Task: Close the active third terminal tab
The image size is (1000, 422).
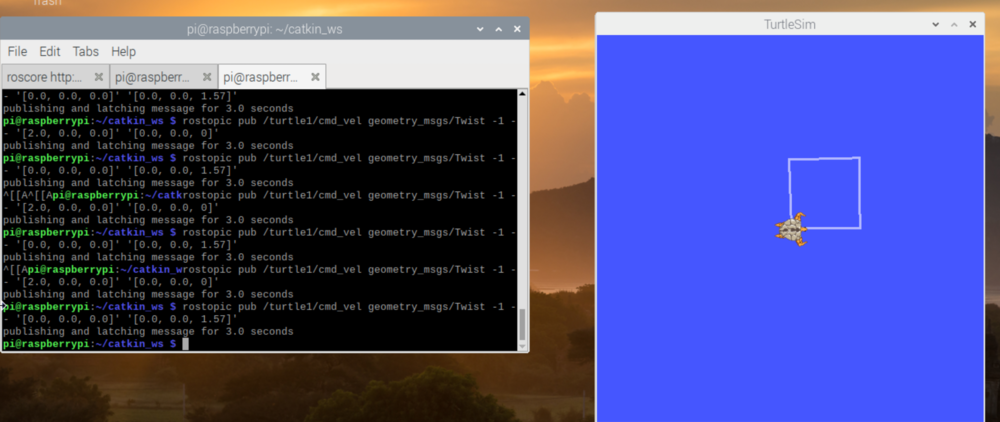Action: [315, 76]
